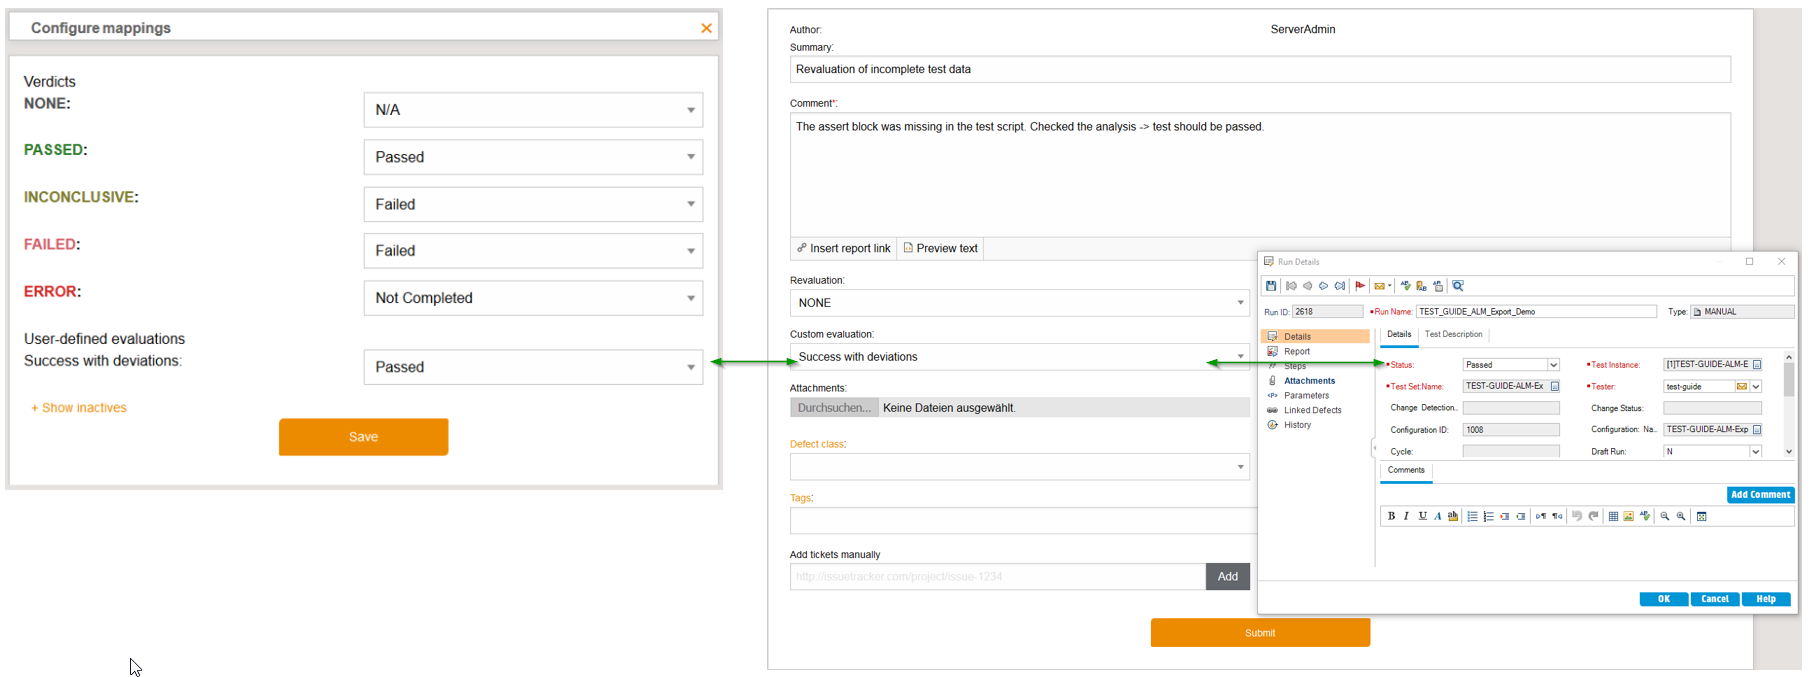Insert bulleted list in comment editor
The height and width of the screenshot is (677, 1811).
pyautogui.click(x=1472, y=516)
